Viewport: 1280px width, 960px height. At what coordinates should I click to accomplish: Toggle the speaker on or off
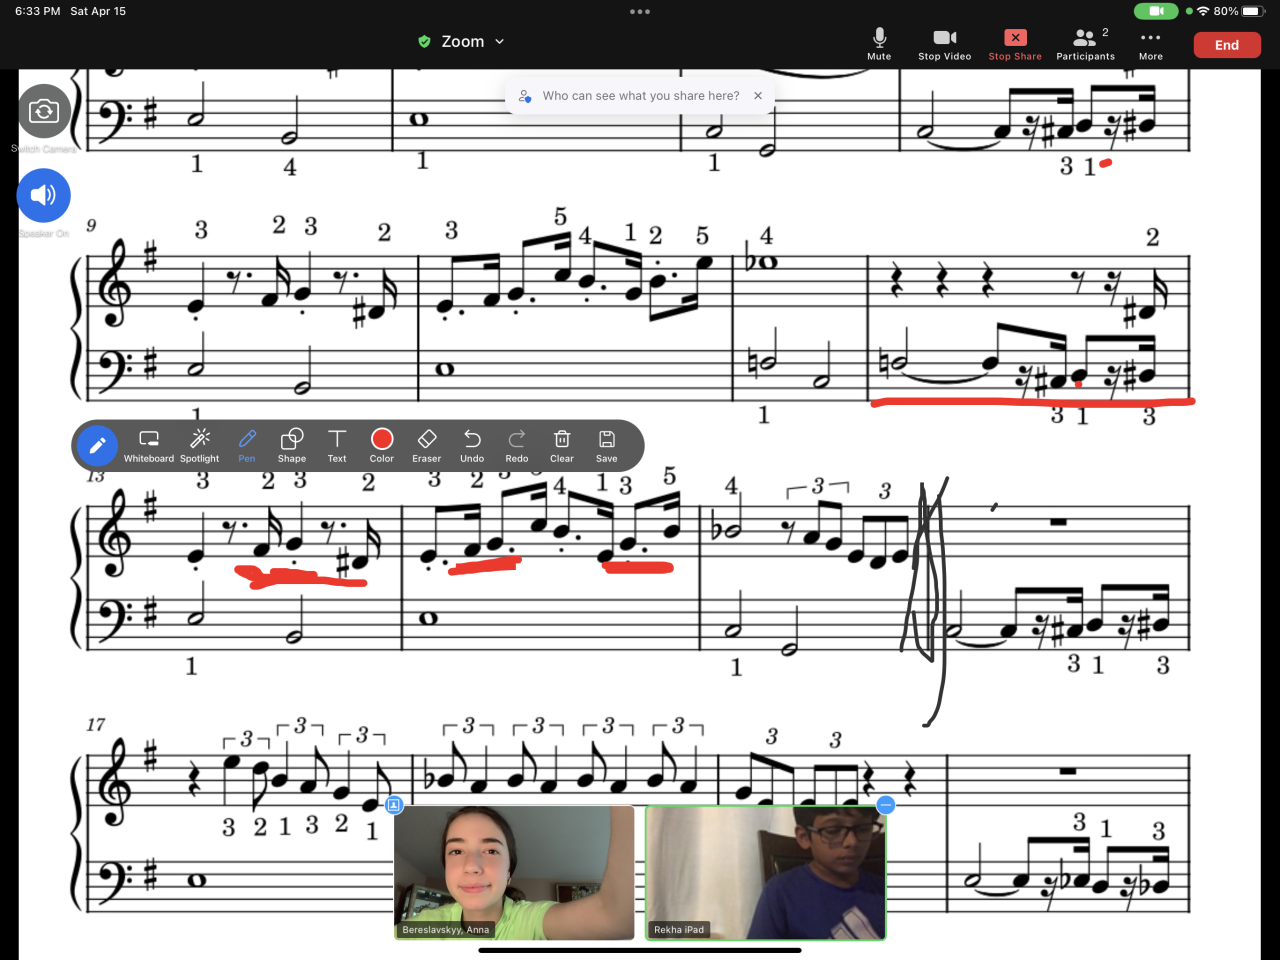click(44, 195)
